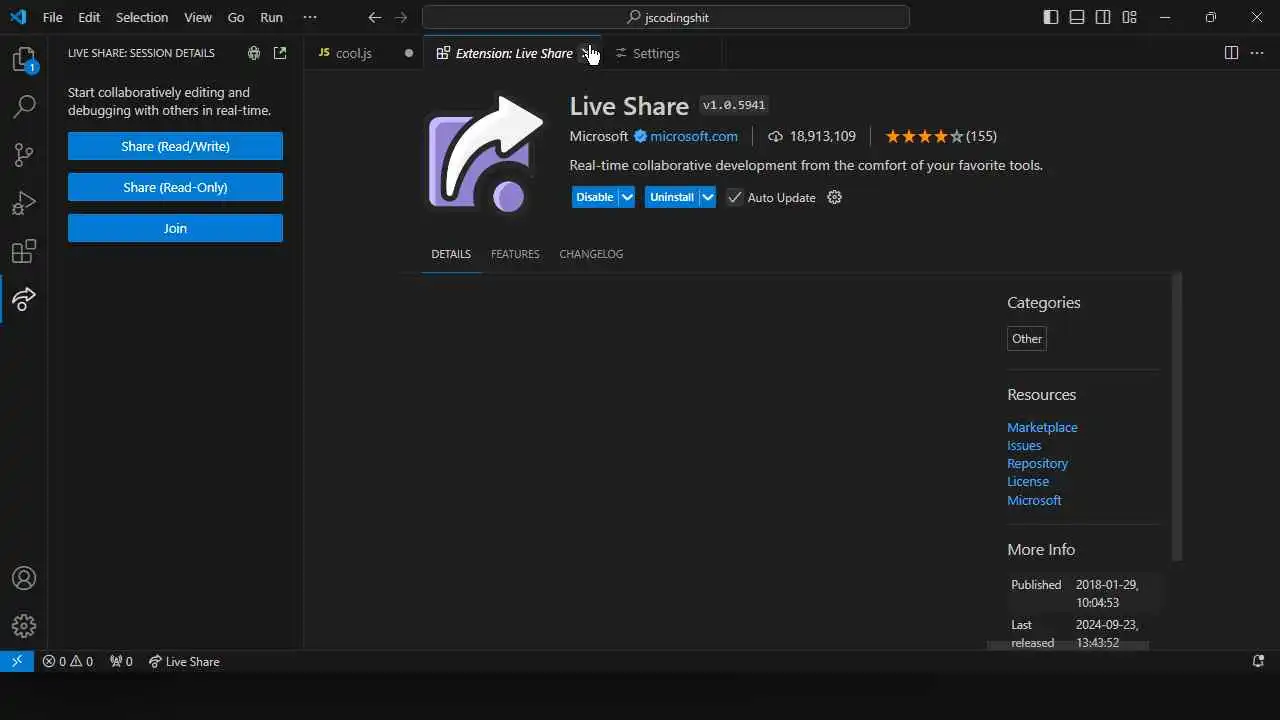
Task: Click the install count 18,913,109
Action: [812, 136]
